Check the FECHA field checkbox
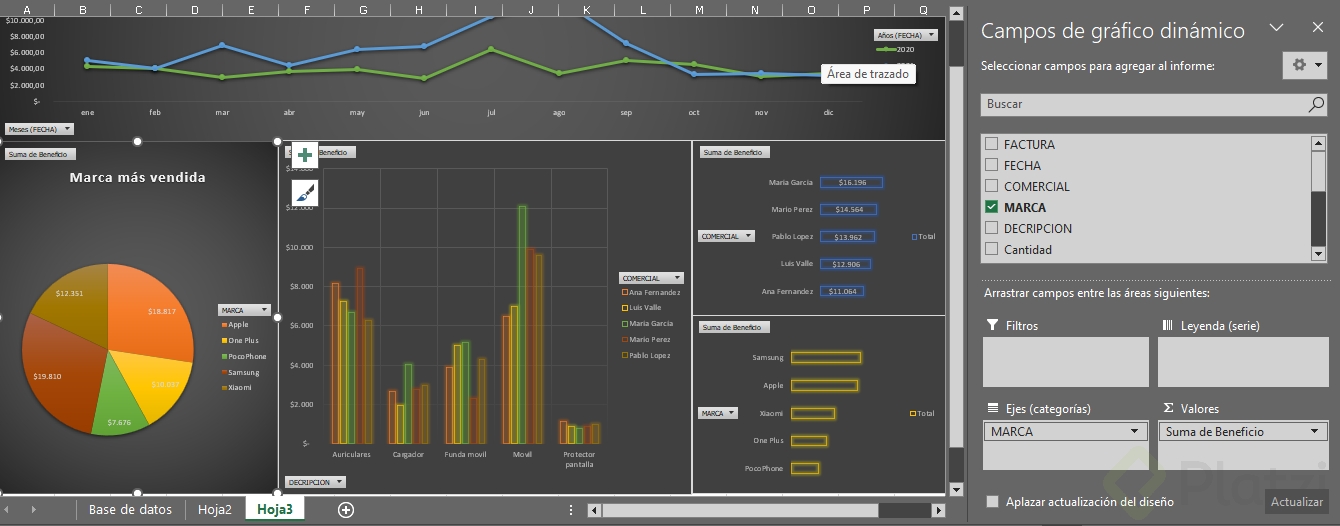The width and height of the screenshot is (1340, 526). (x=992, y=165)
